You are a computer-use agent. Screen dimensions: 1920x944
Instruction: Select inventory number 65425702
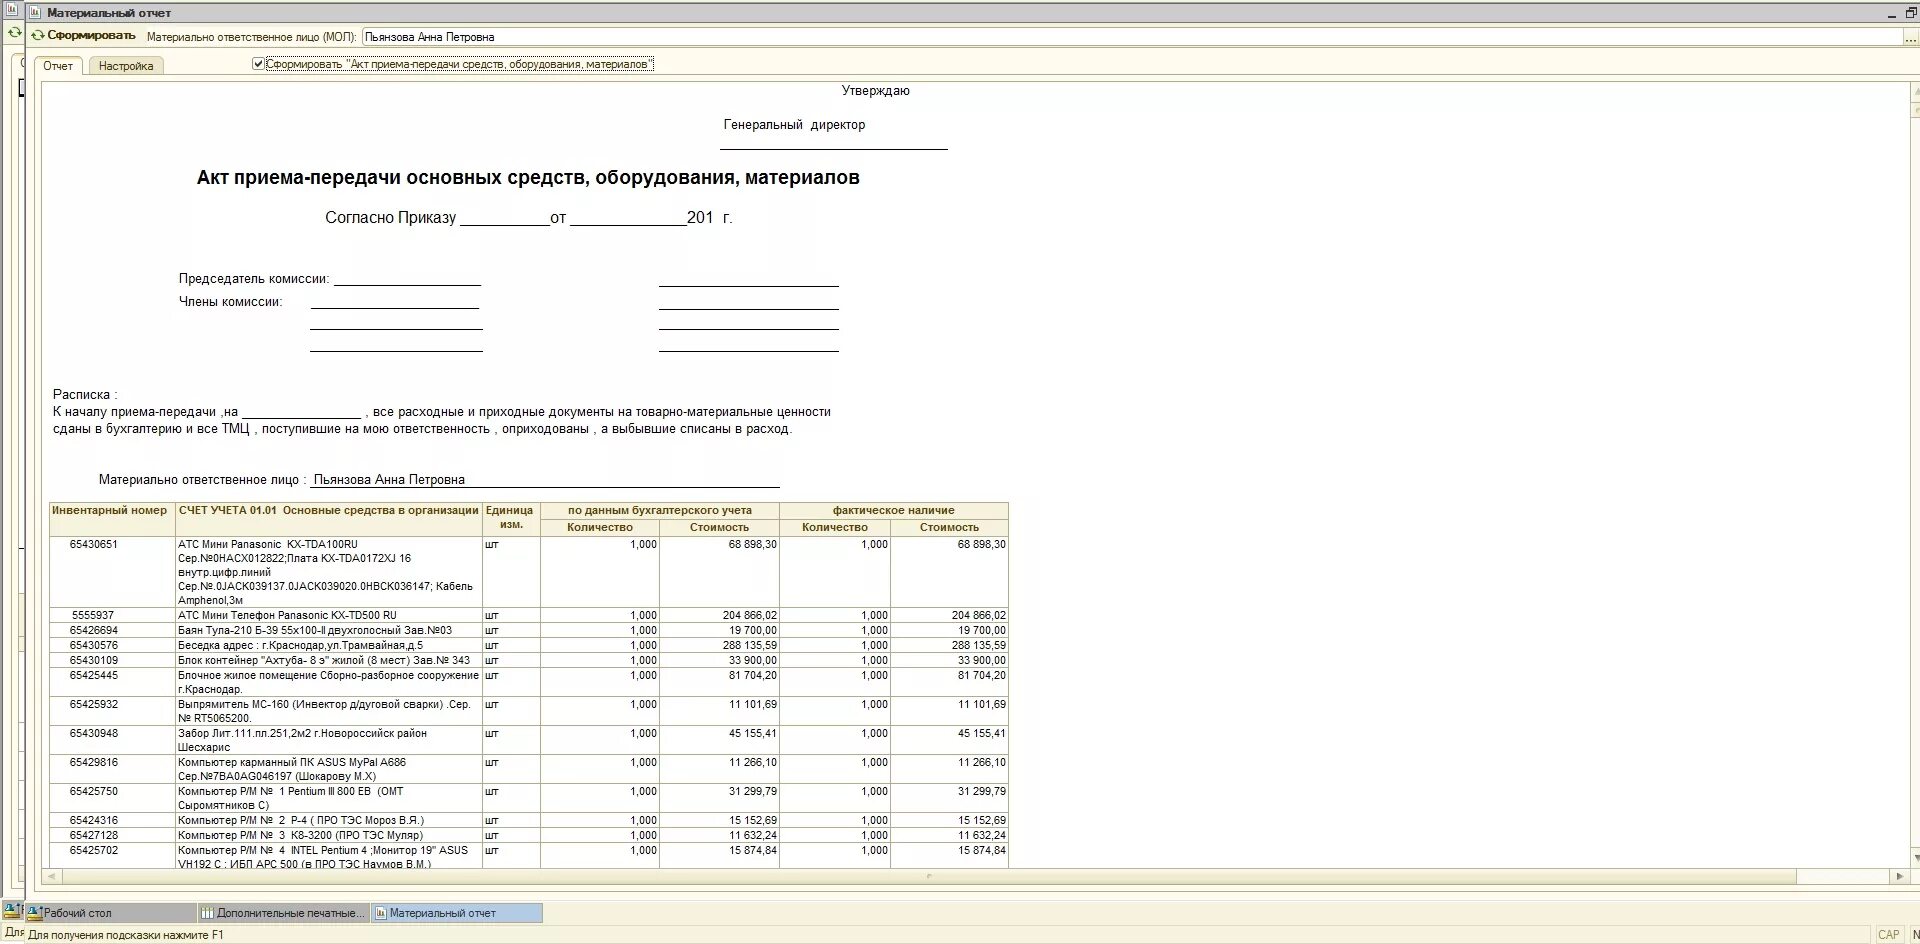(94, 851)
